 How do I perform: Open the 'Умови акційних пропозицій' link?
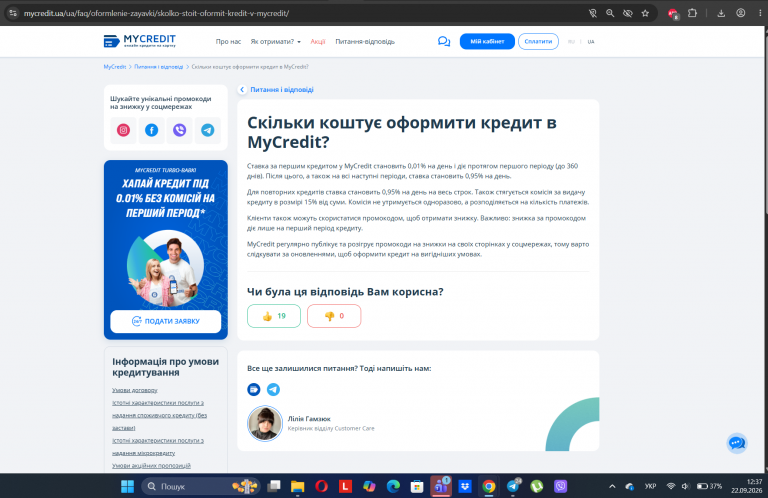click(151, 466)
